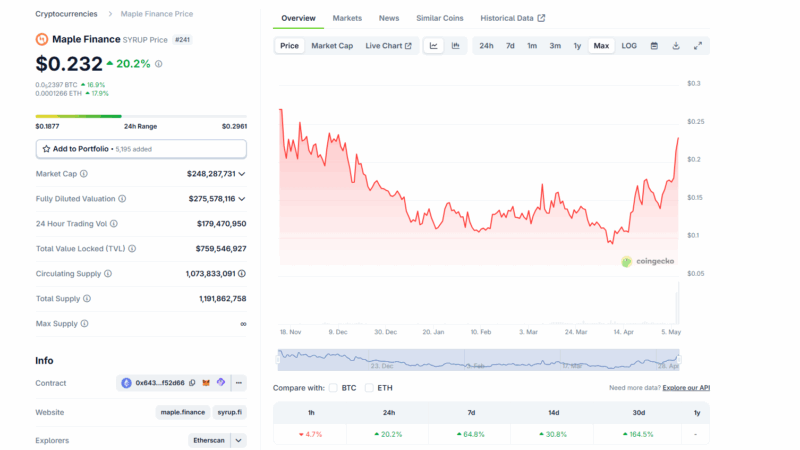Click the 14d 30.8% performance cell
Screen dimensions: 800x450
click(553, 434)
